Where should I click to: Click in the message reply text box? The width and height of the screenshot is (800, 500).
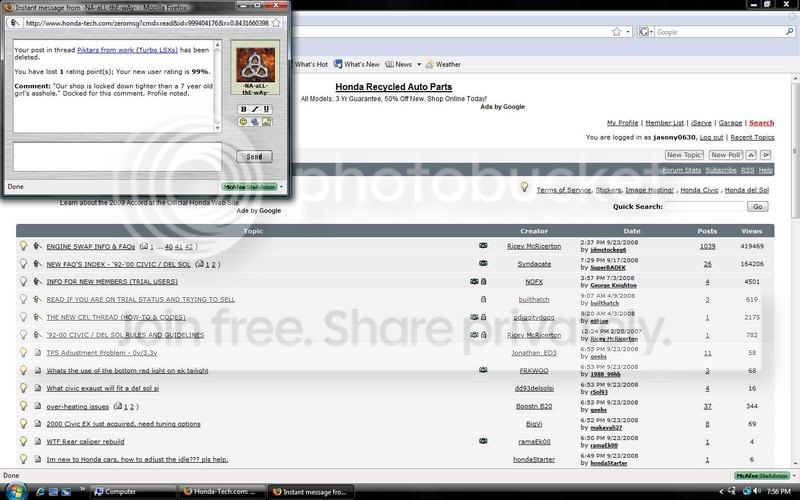pyautogui.click(x=117, y=157)
